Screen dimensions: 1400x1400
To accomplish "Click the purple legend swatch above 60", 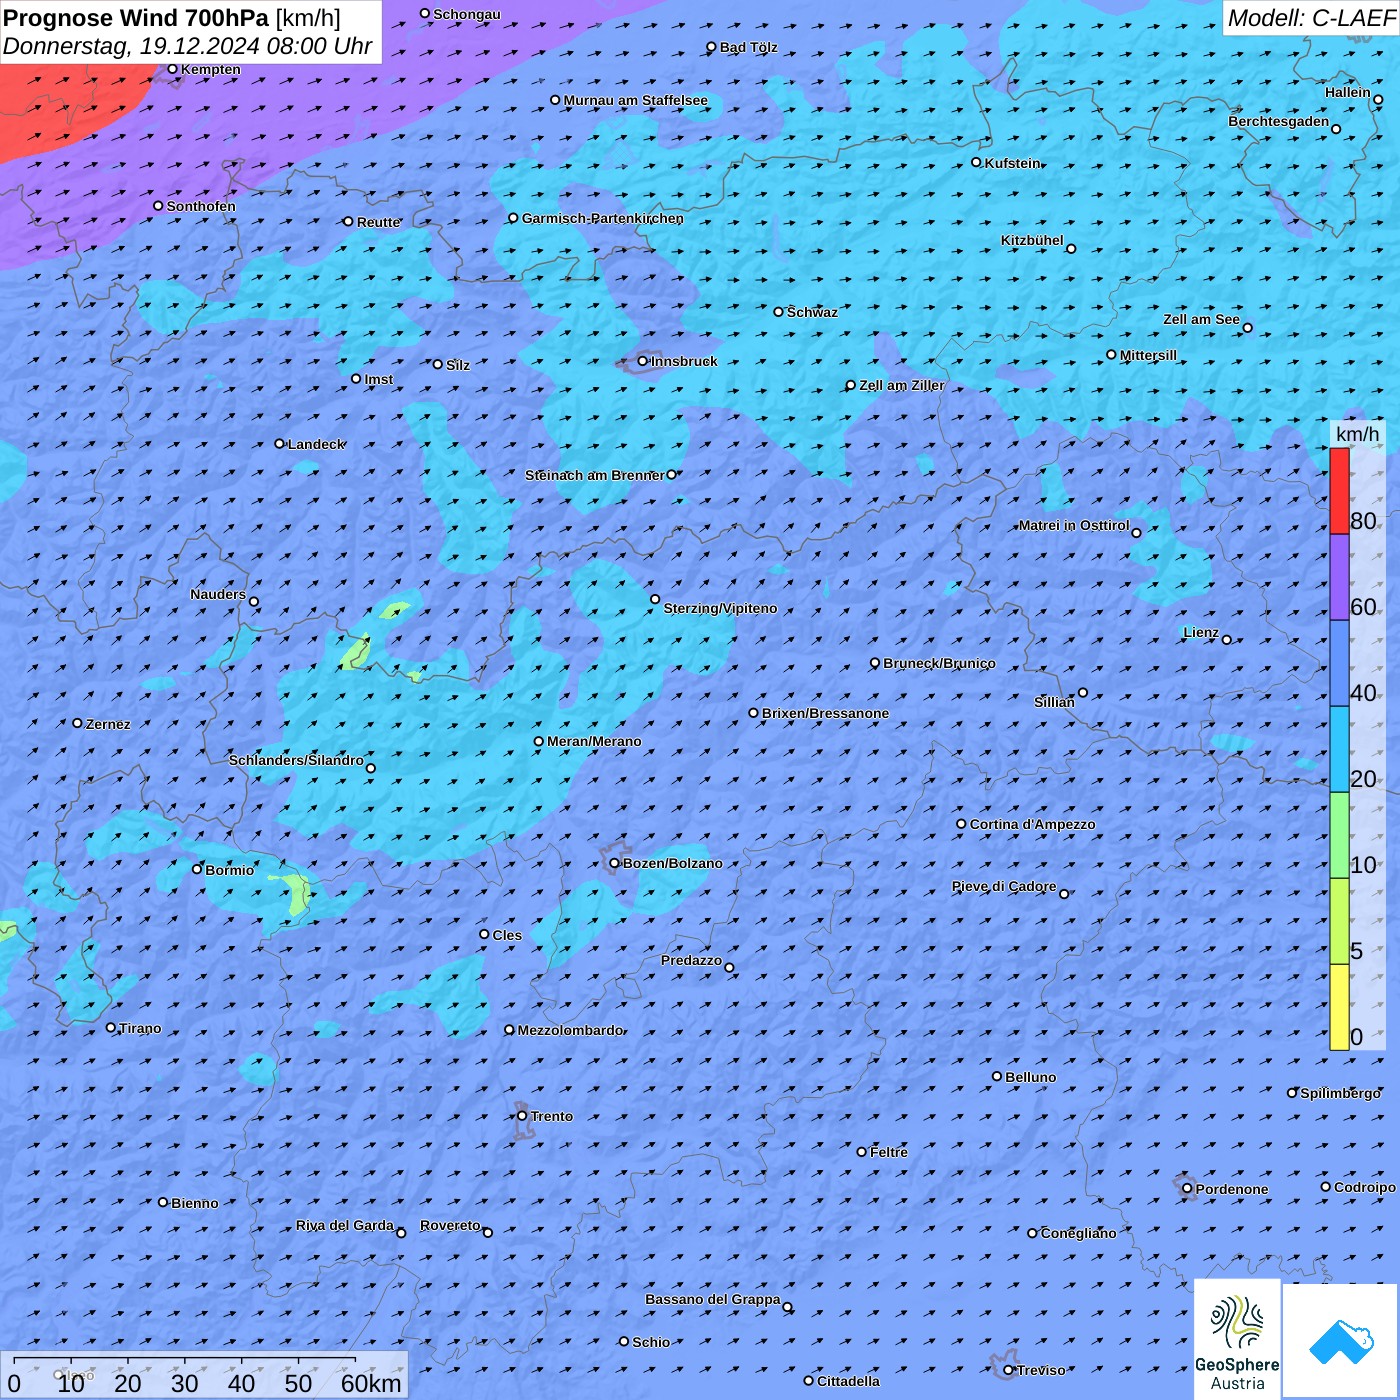I will click(x=1339, y=577).
